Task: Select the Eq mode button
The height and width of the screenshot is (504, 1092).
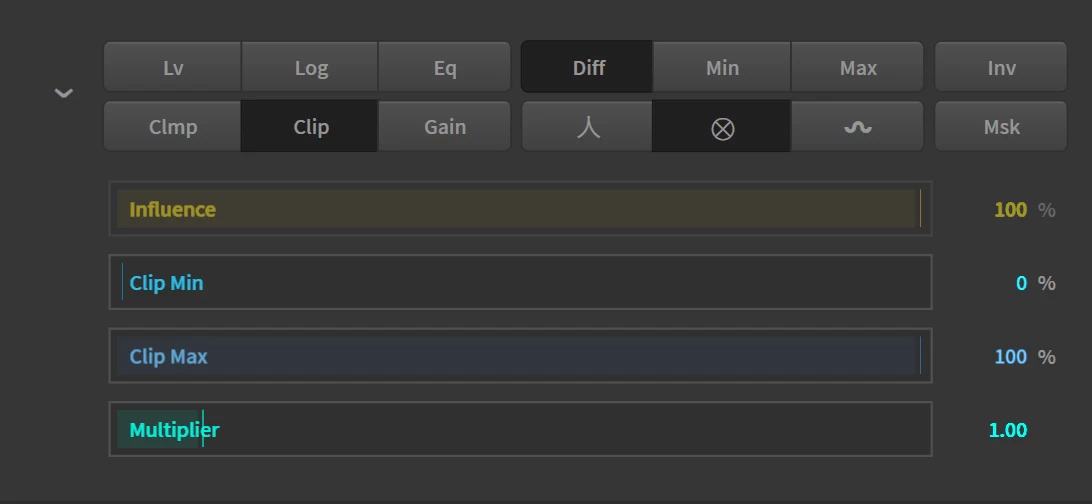Action: [x=444, y=67]
